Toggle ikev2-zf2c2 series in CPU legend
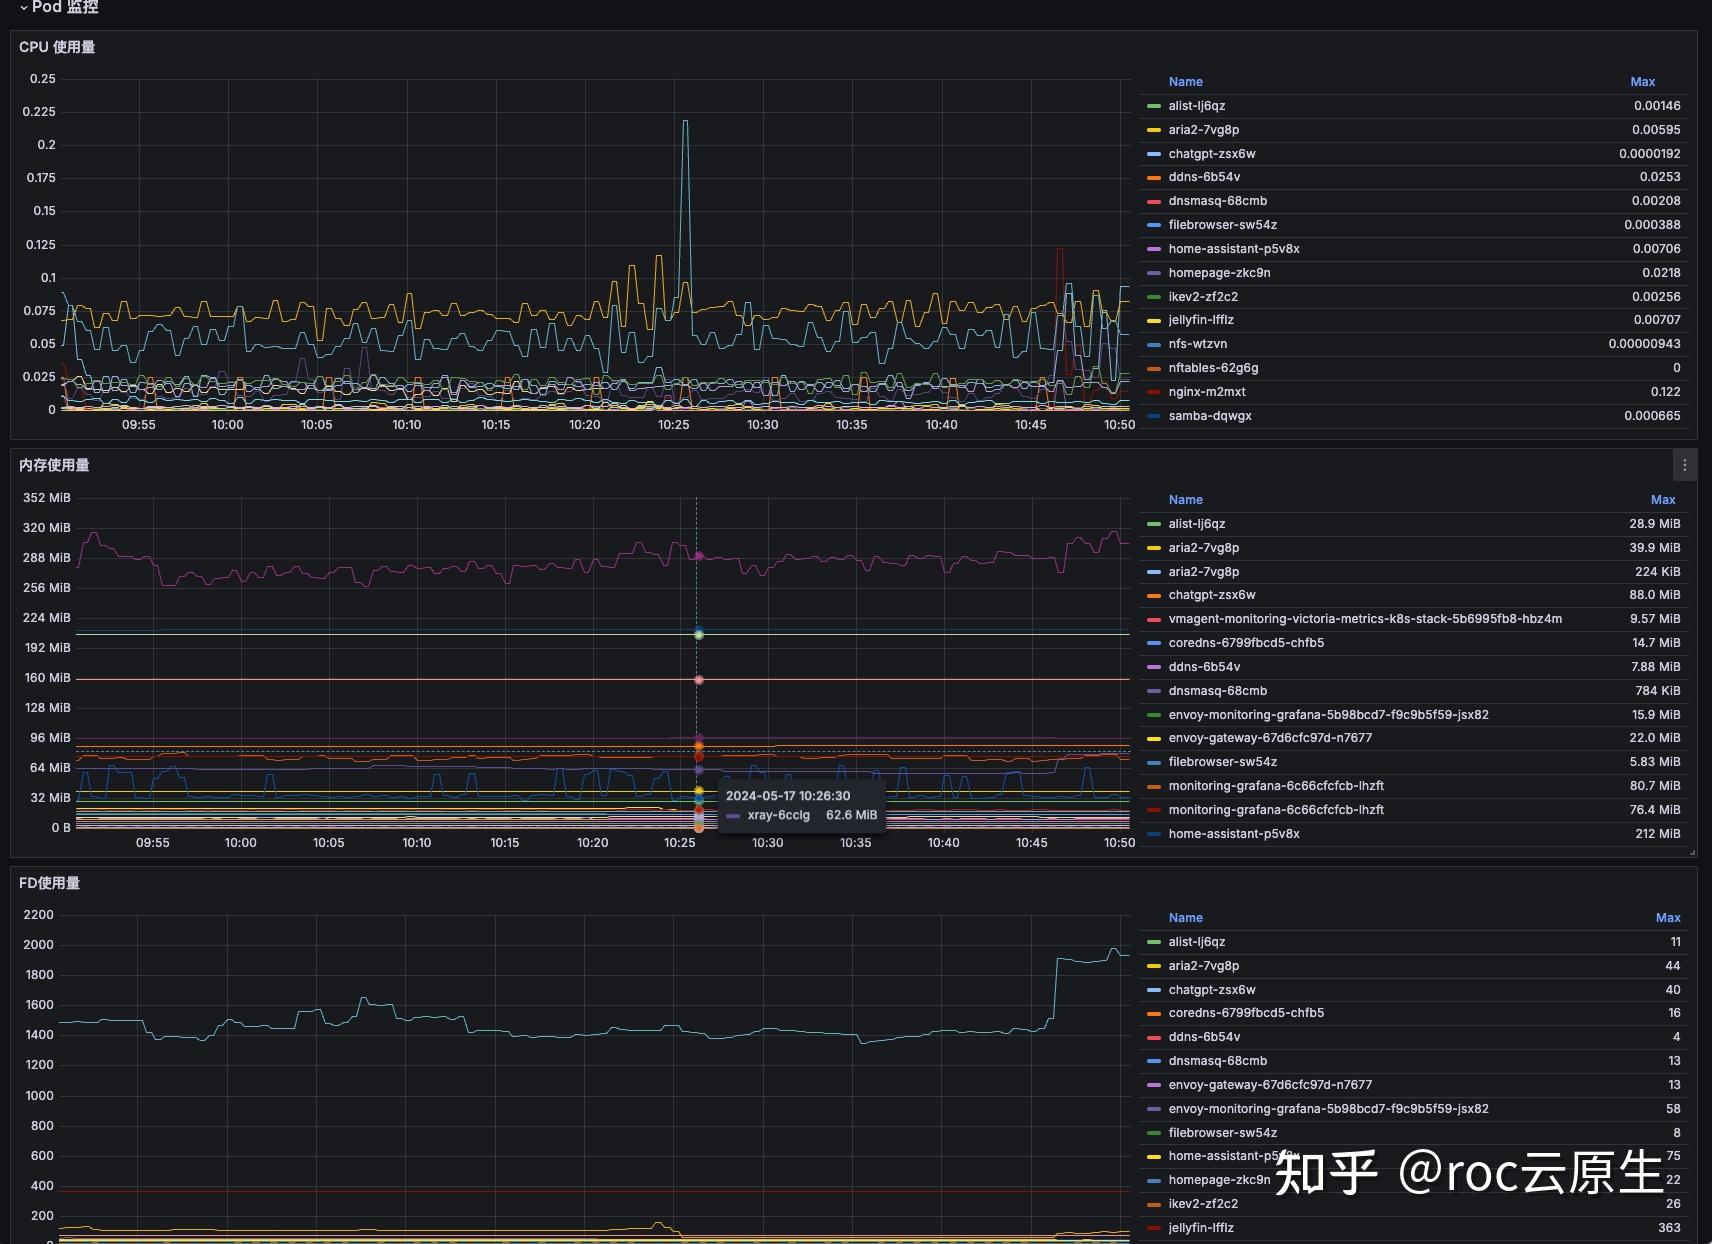Image resolution: width=1712 pixels, height=1244 pixels. click(1203, 297)
